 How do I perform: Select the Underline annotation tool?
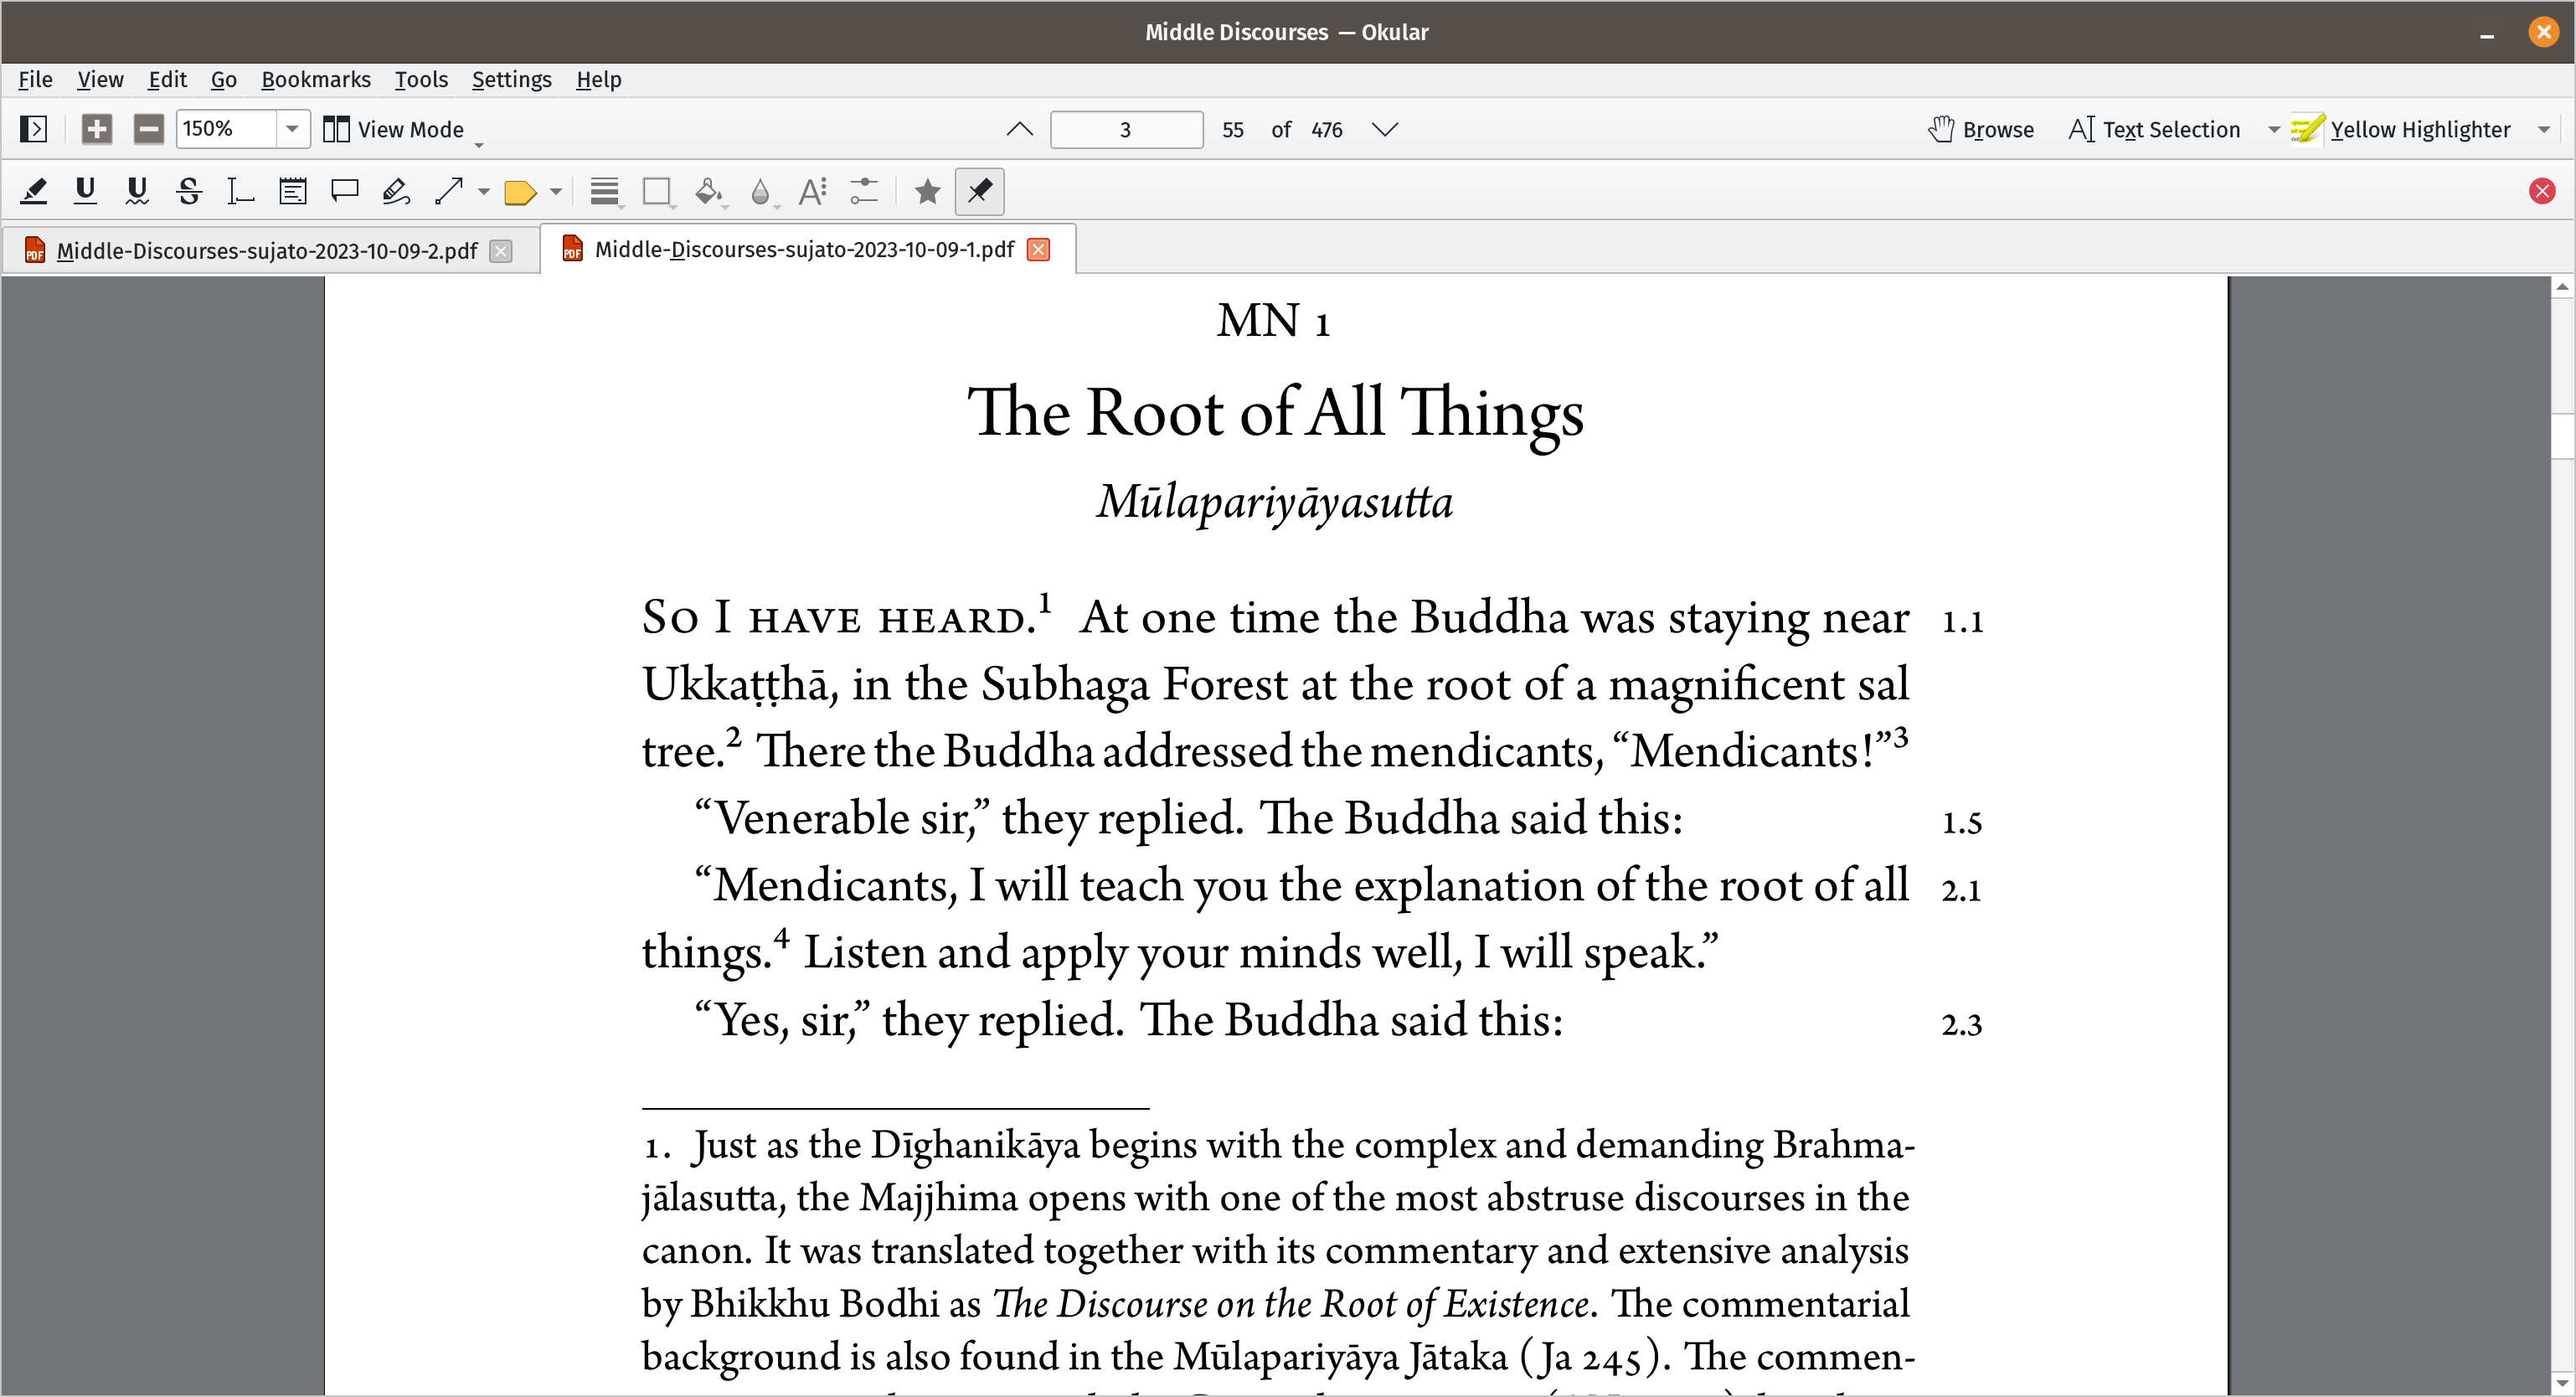point(86,191)
